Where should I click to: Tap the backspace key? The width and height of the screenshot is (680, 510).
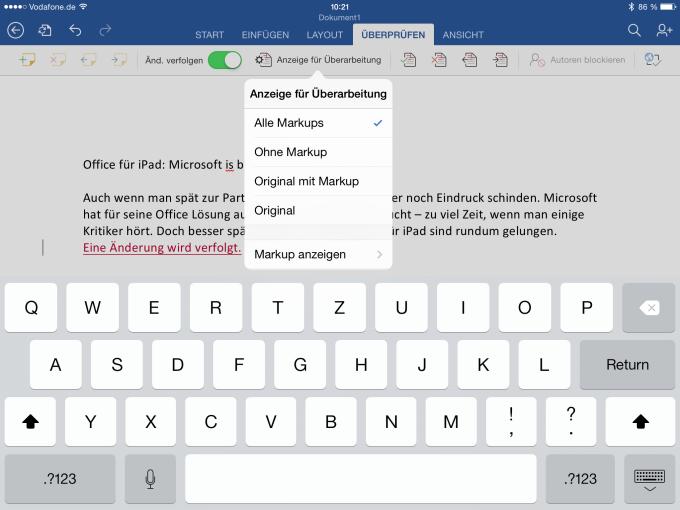649,307
